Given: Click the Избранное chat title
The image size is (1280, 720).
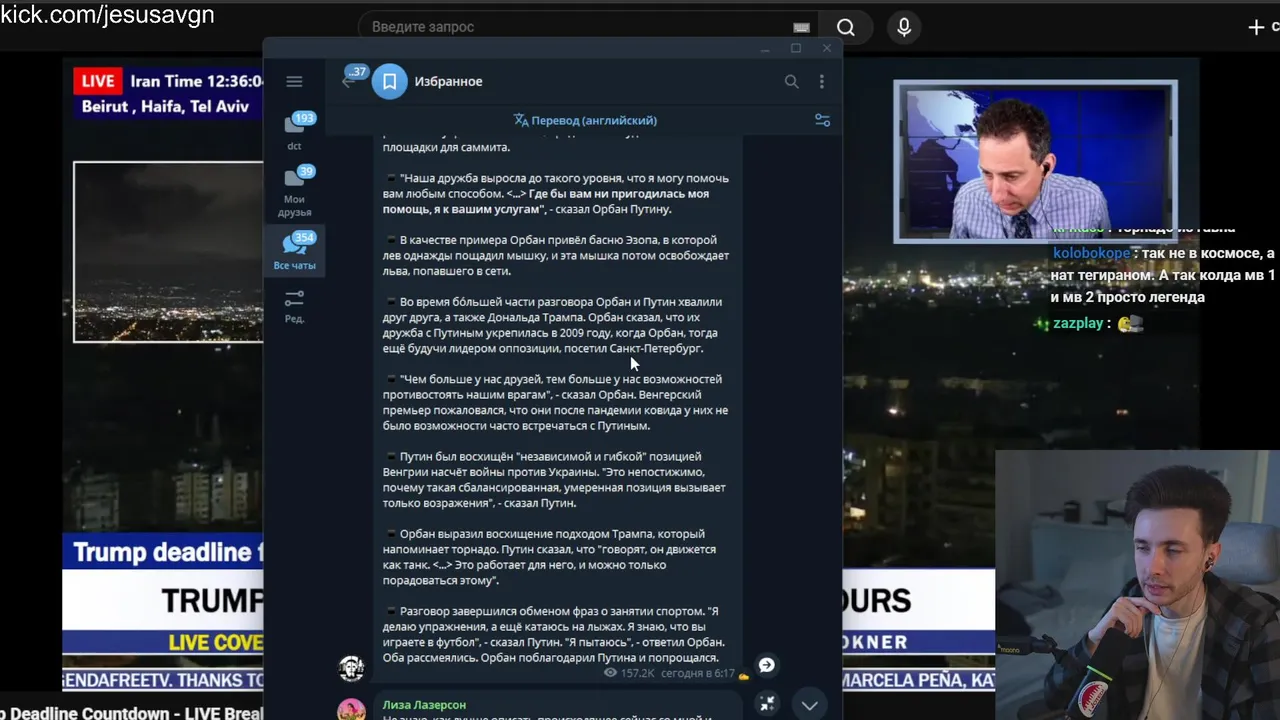Looking at the screenshot, I should click(x=448, y=82).
